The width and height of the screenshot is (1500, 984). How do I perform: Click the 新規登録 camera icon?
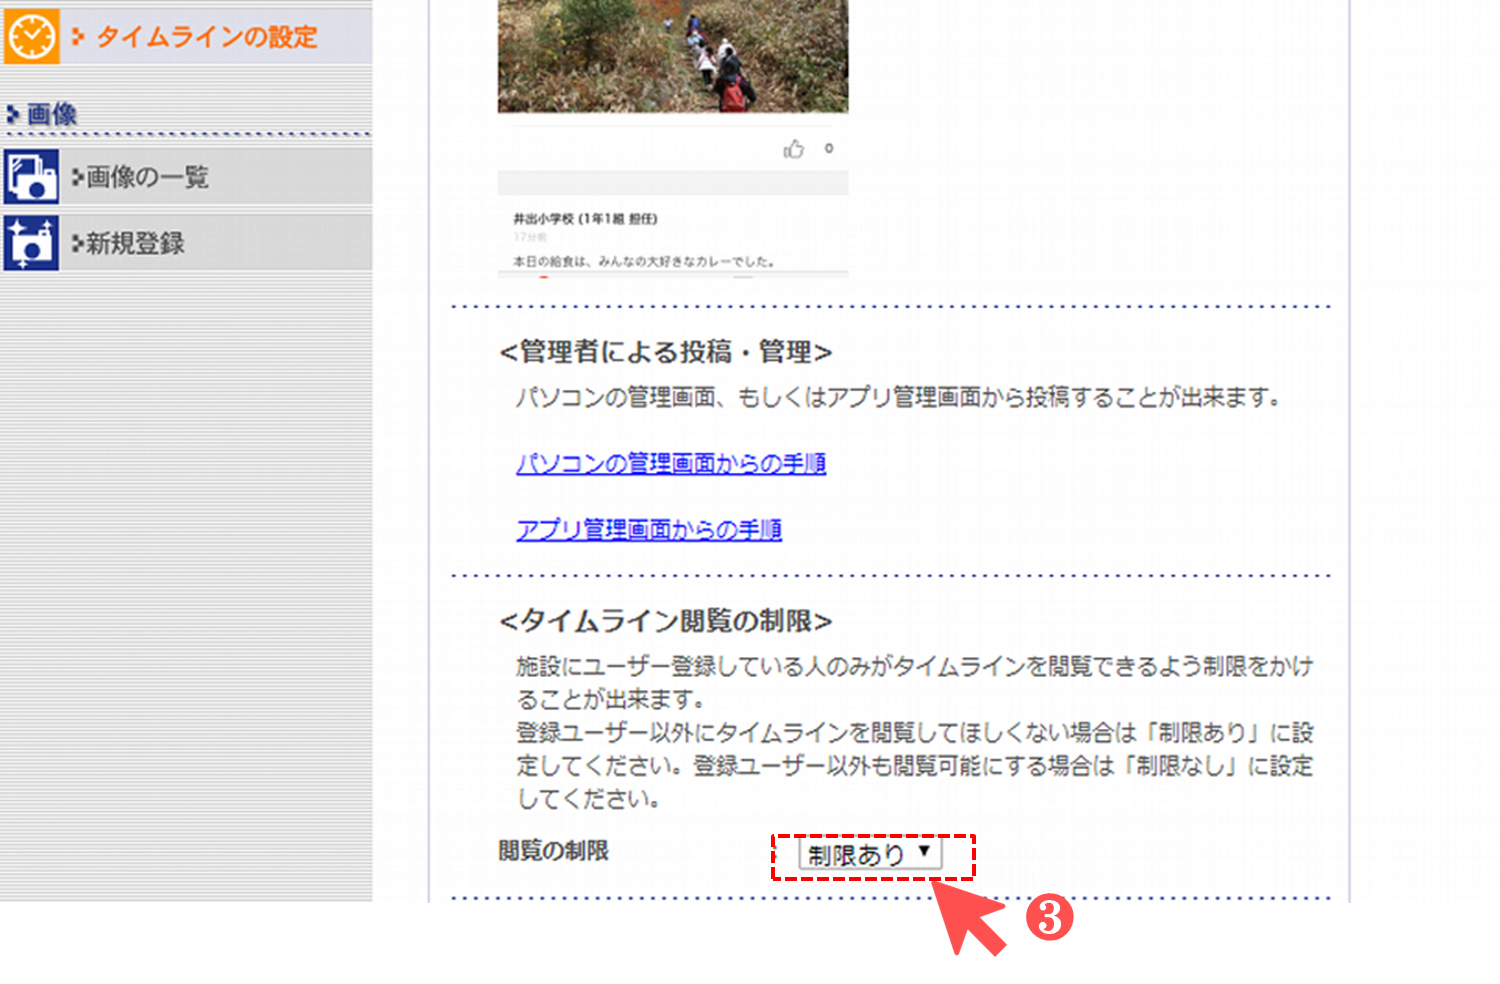point(31,243)
